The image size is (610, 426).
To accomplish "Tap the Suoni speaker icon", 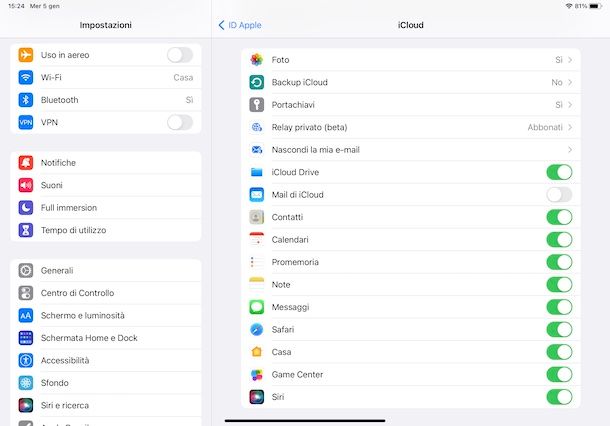I will [x=26, y=185].
